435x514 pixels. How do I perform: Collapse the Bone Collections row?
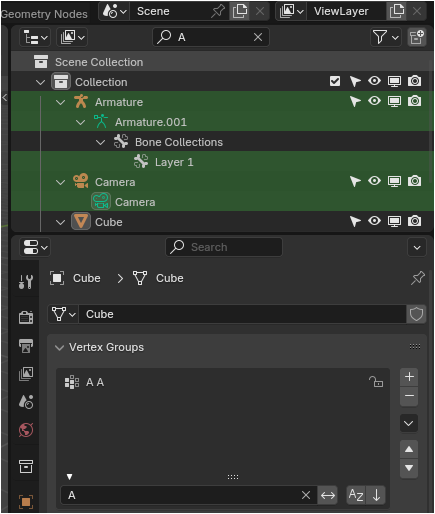point(100,142)
